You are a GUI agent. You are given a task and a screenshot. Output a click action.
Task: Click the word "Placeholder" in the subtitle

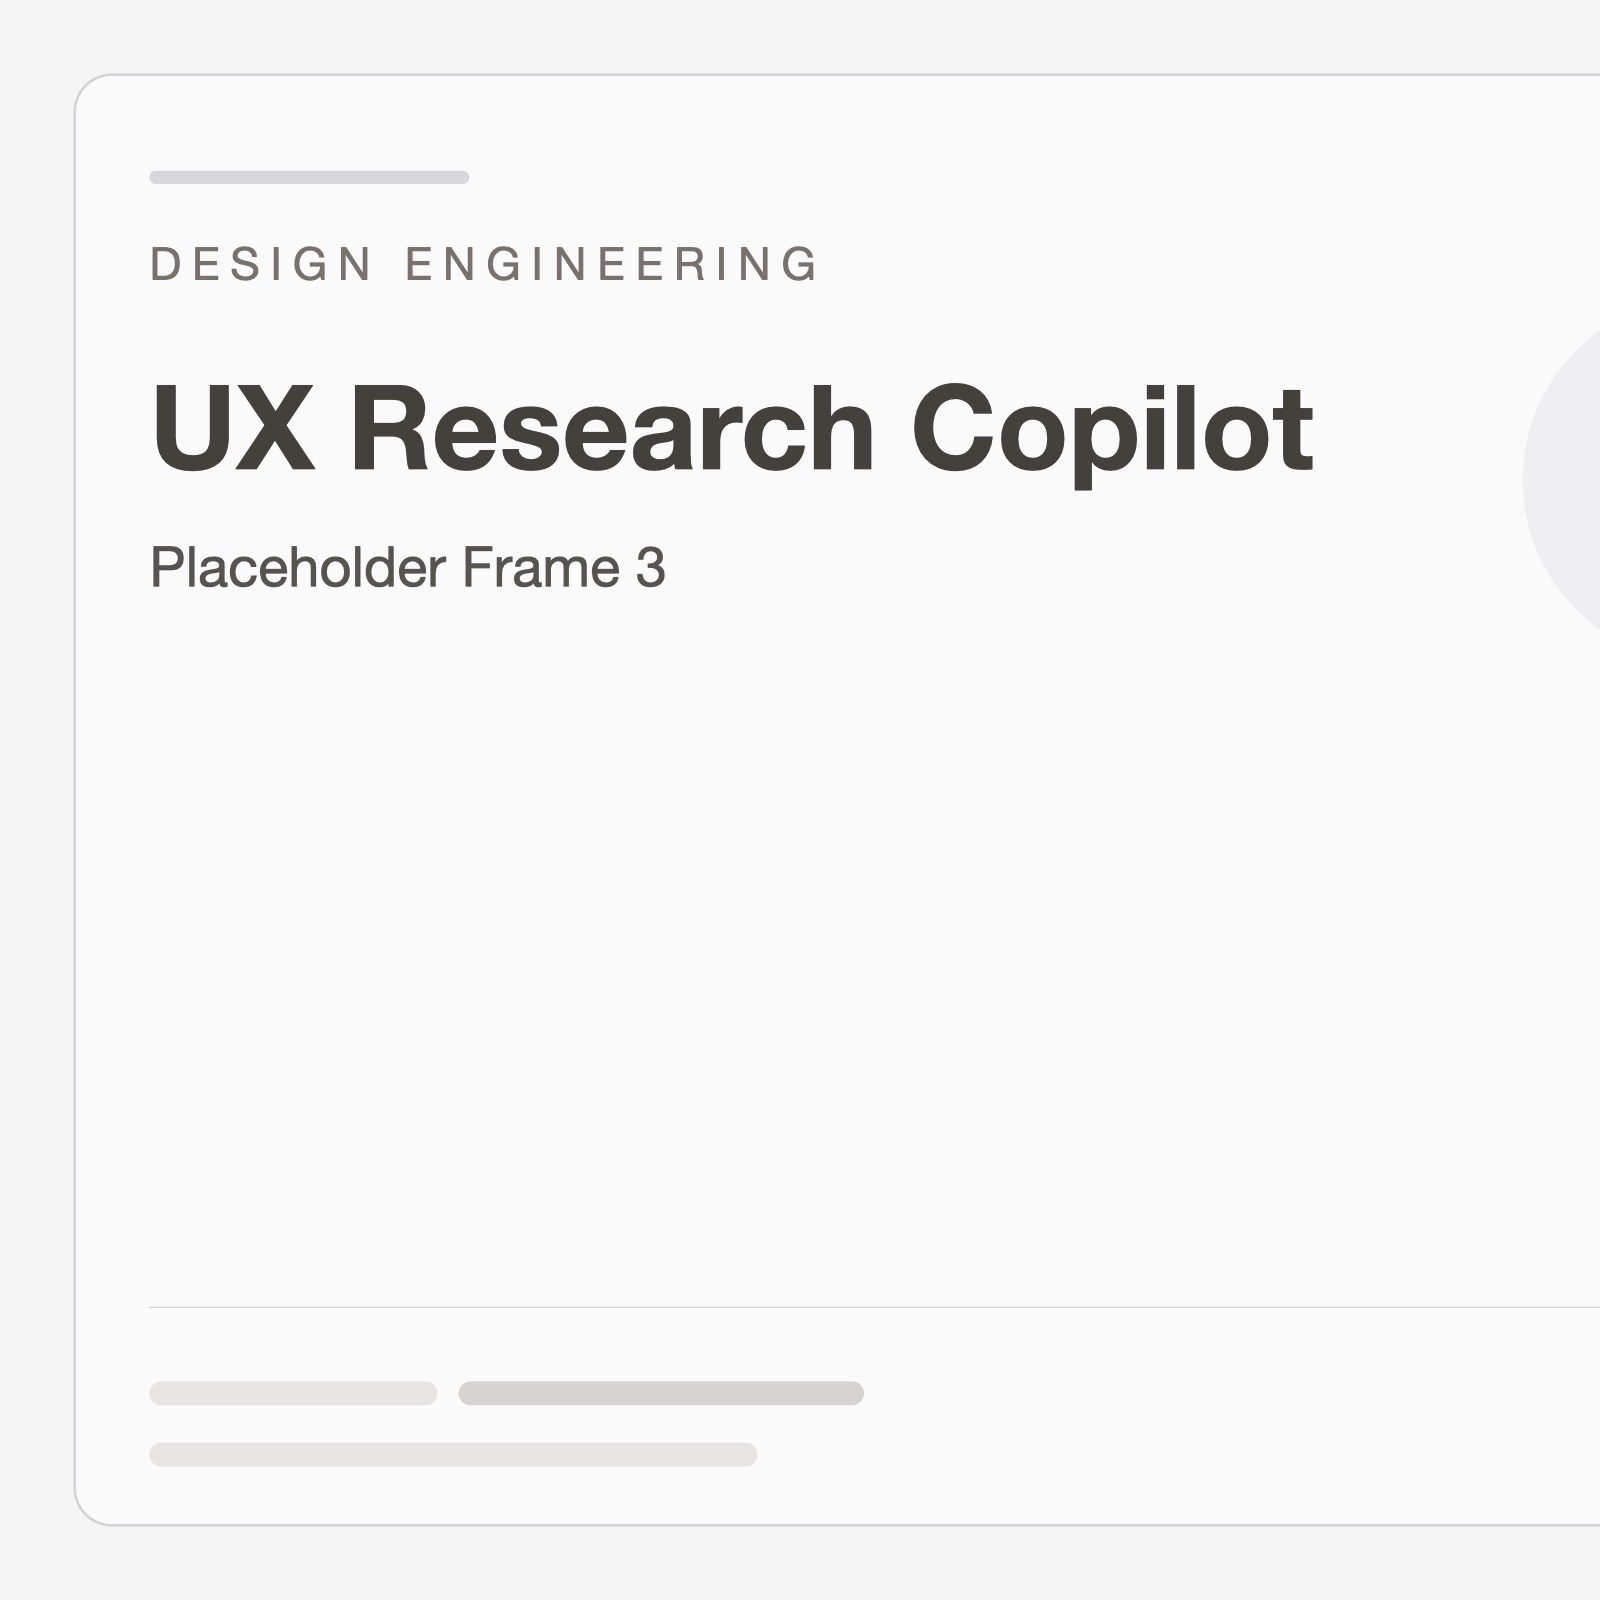tap(298, 568)
